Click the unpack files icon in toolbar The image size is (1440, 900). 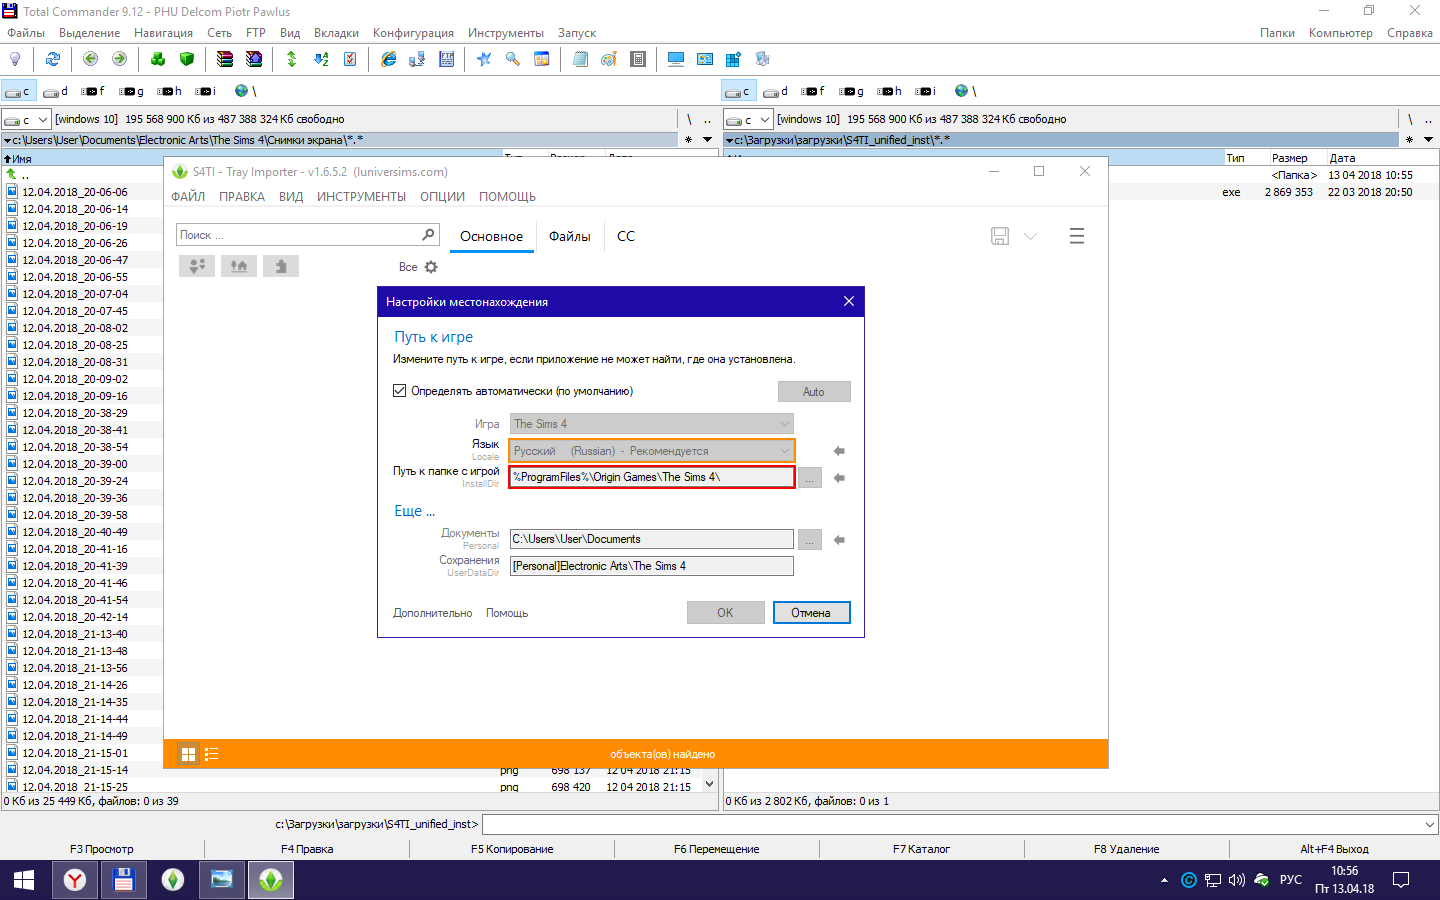click(254, 59)
